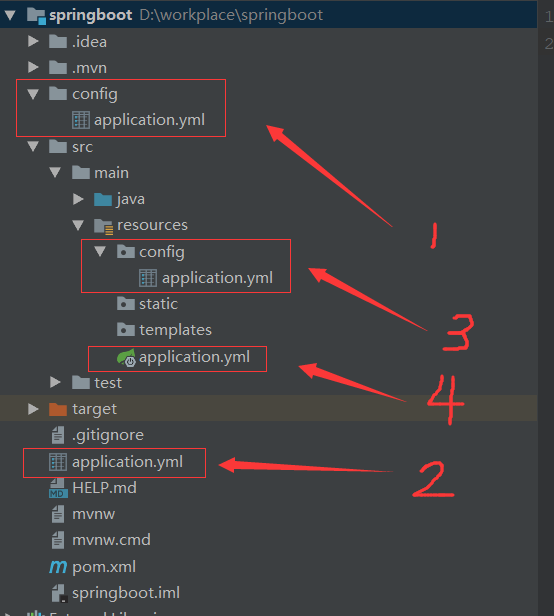
Task: Collapse the resources folder arrow
Action: (78, 225)
